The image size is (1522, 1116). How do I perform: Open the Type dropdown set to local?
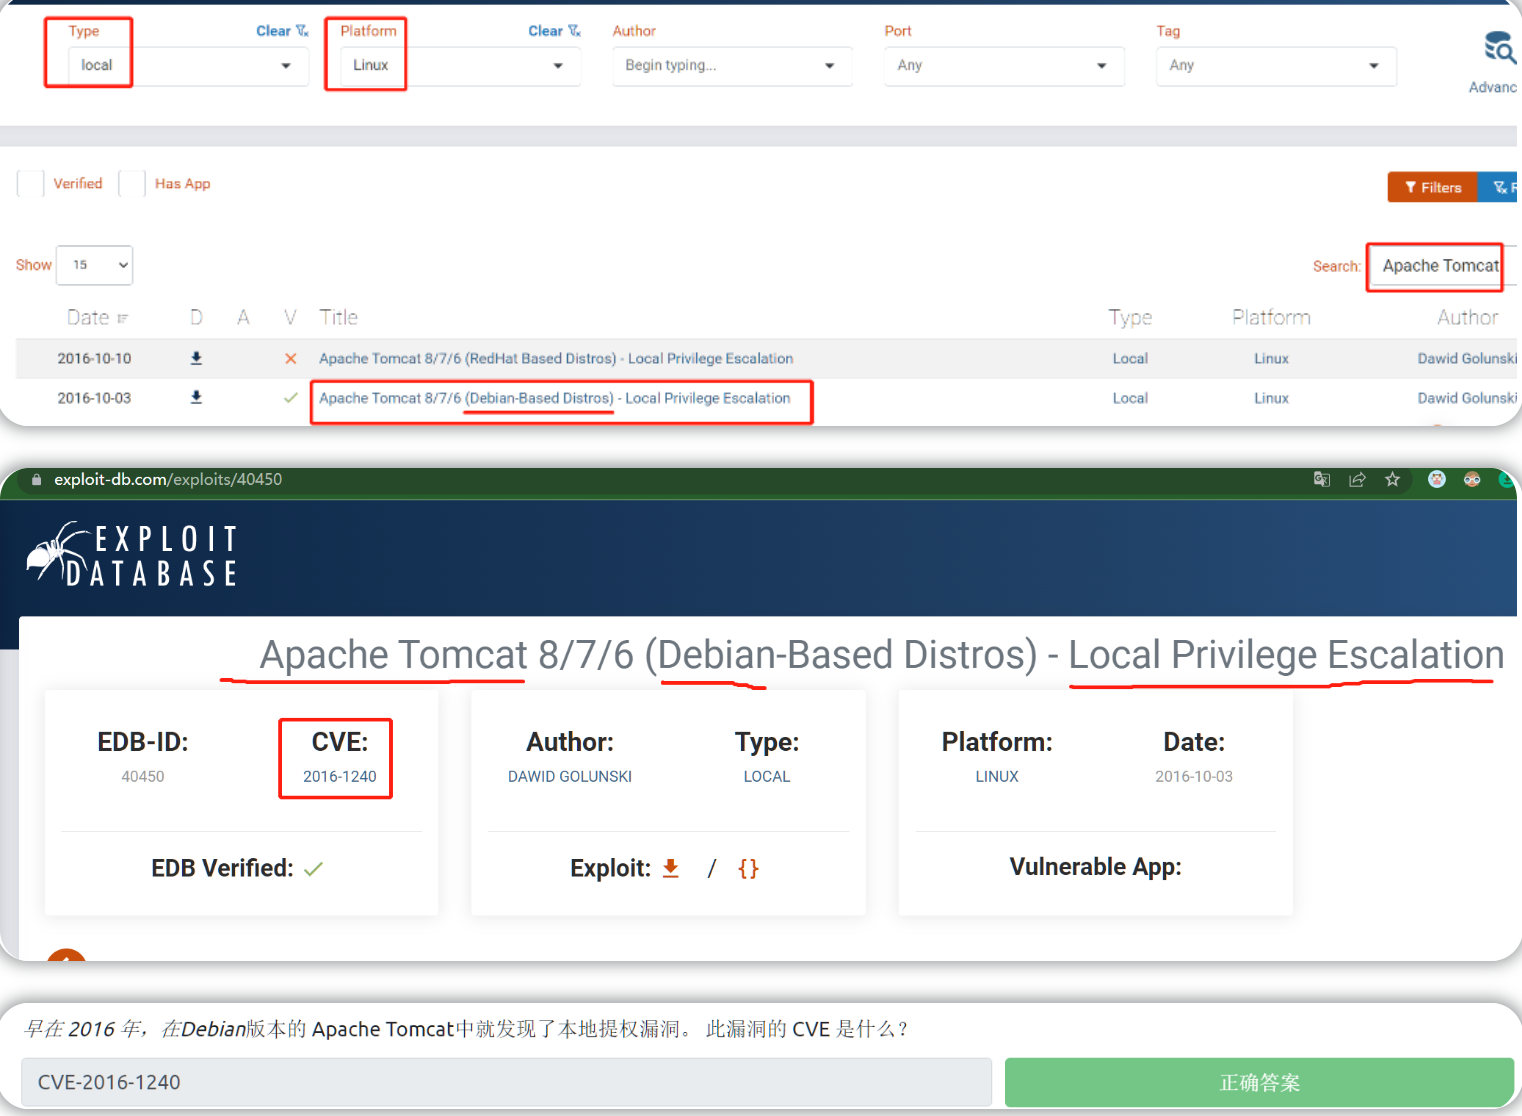188,66
